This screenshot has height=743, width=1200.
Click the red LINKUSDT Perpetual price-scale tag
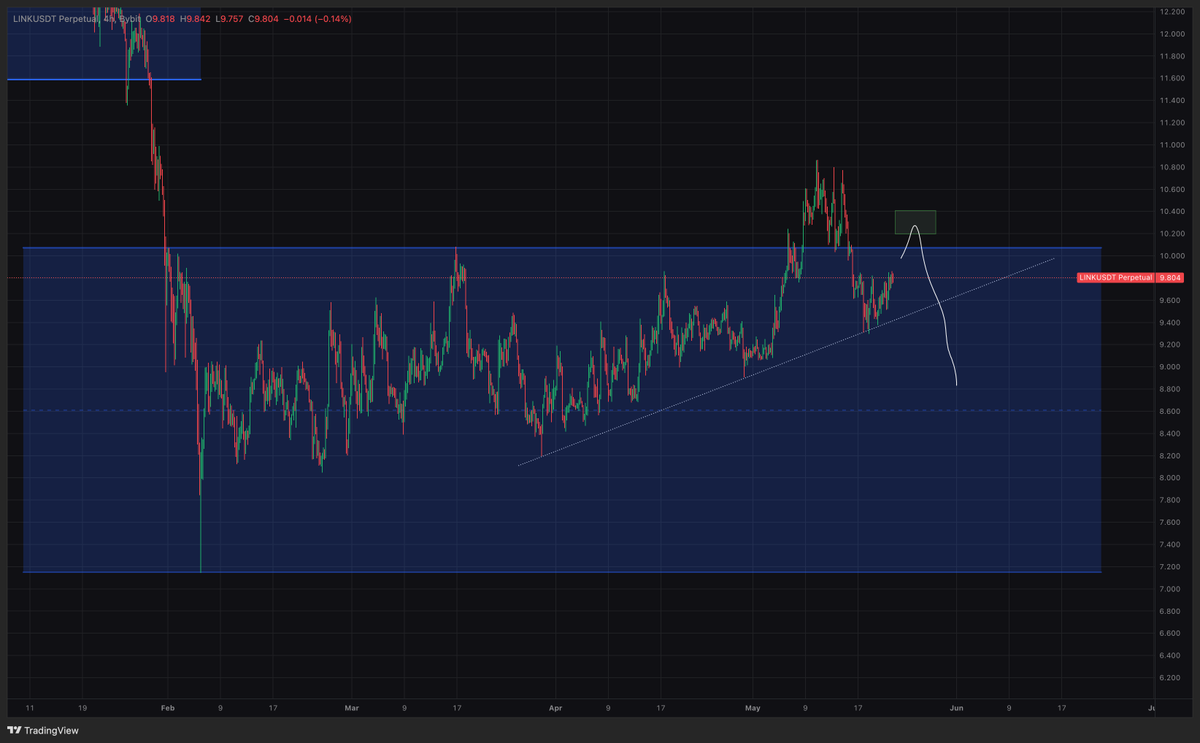click(1114, 277)
